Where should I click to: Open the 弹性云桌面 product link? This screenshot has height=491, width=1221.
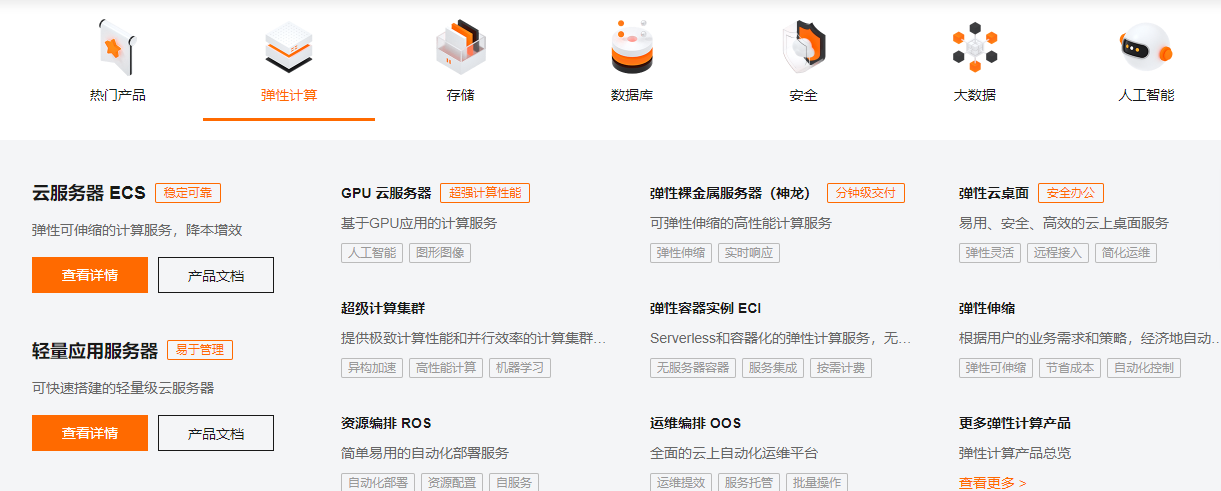(x=994, y=193)
